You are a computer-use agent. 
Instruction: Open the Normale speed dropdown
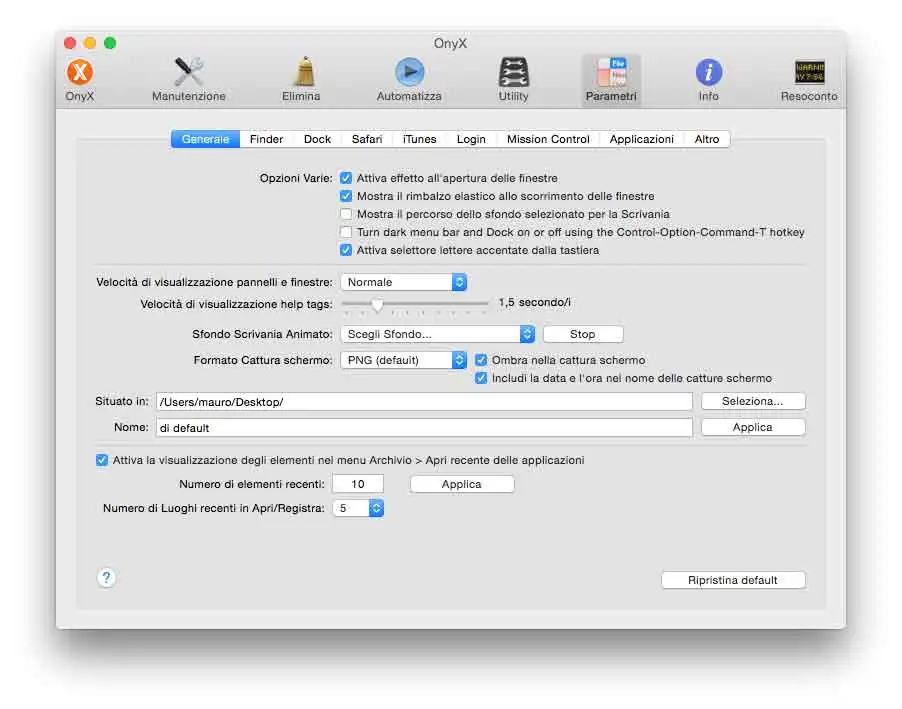click(404, 283)
